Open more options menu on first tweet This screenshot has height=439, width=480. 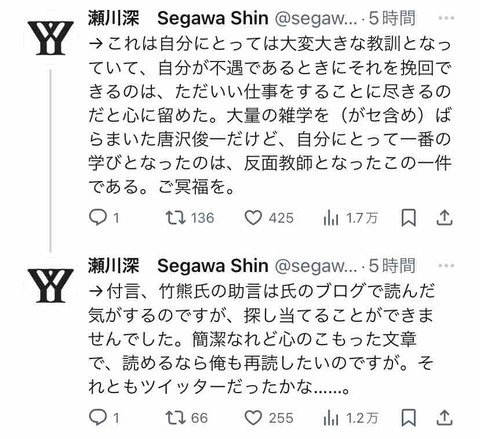point(446,18)
